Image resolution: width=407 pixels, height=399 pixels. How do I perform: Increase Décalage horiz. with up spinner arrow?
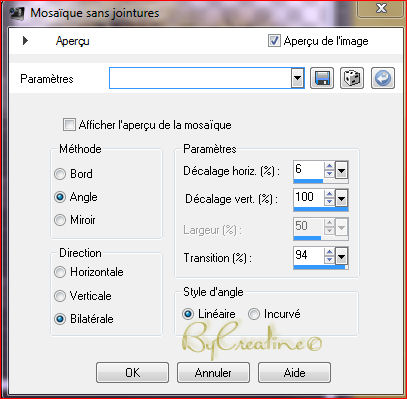(329, 166)
